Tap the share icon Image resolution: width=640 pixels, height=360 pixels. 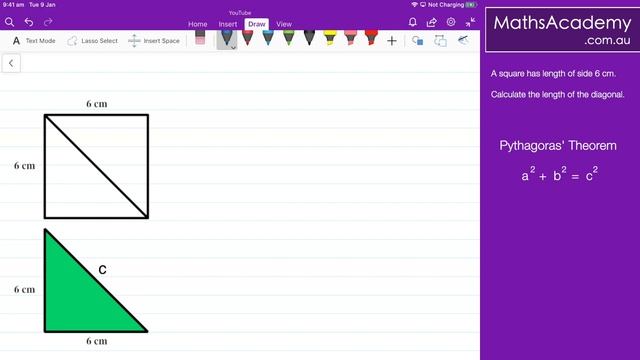coord(431,22)
